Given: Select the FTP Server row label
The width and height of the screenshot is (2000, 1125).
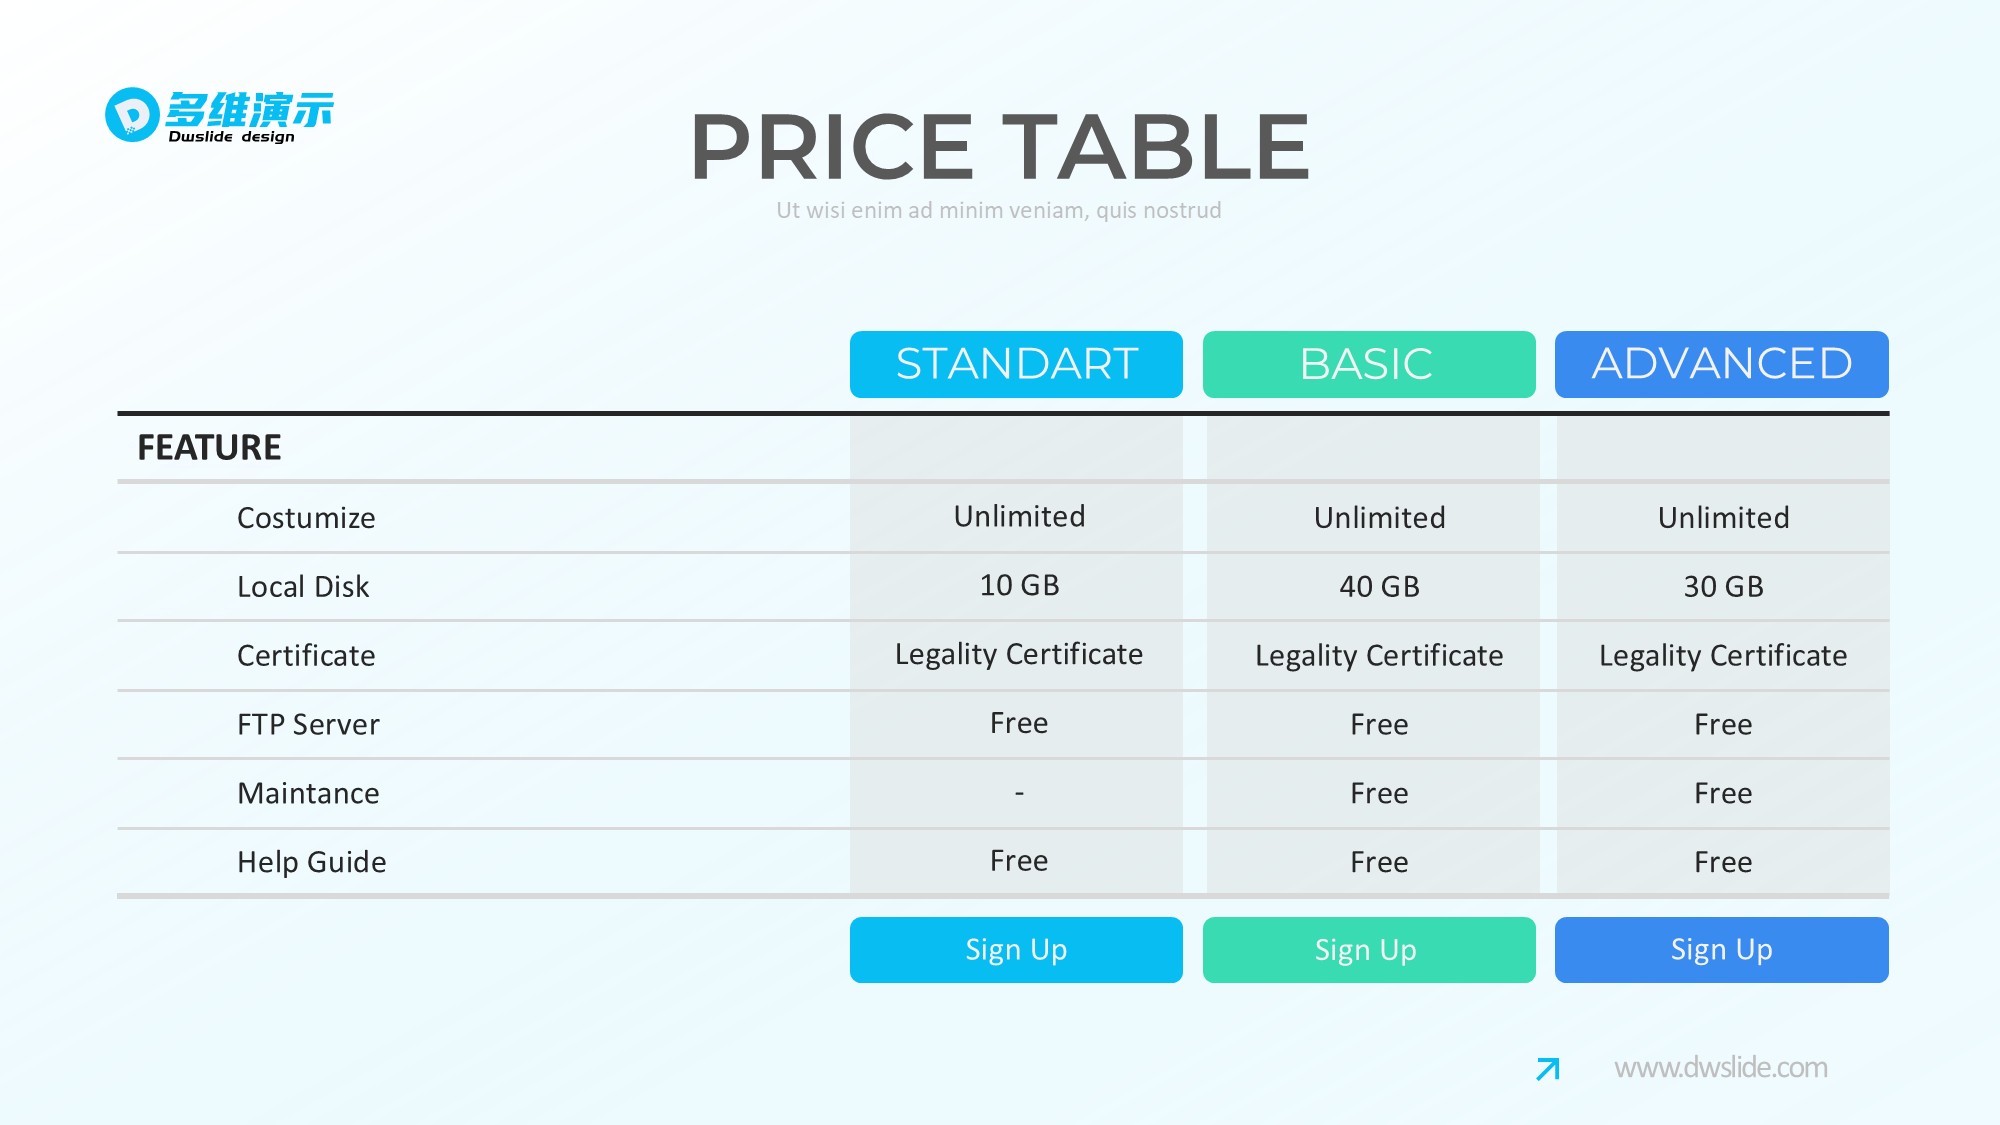Looking at the screenshot, I should click(x=308, y=725).
